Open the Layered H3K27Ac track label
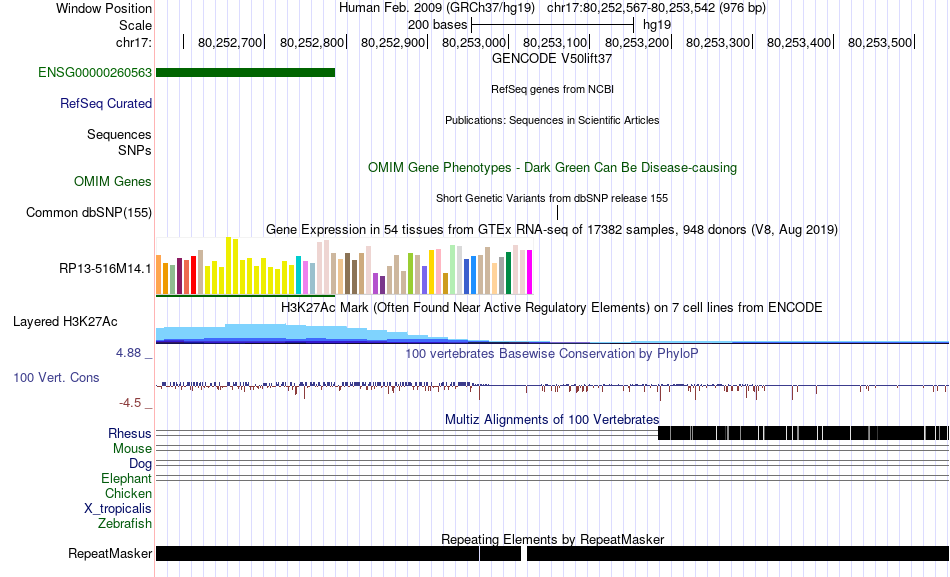This screenshot has height=577, width=950. coord(65,322)
